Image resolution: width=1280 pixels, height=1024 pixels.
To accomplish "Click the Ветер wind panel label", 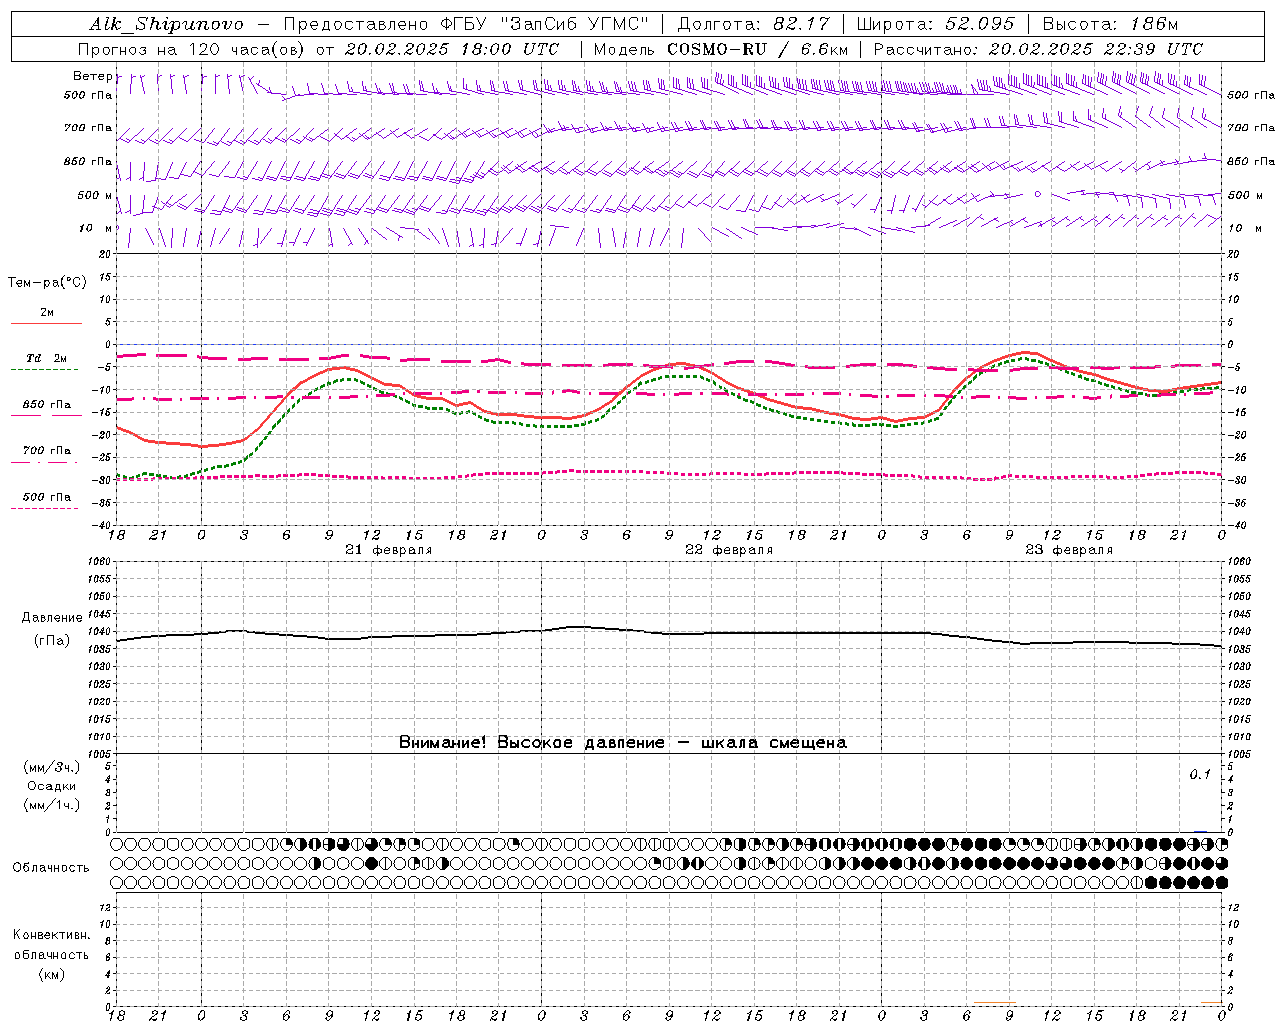I will coord(93,77).
